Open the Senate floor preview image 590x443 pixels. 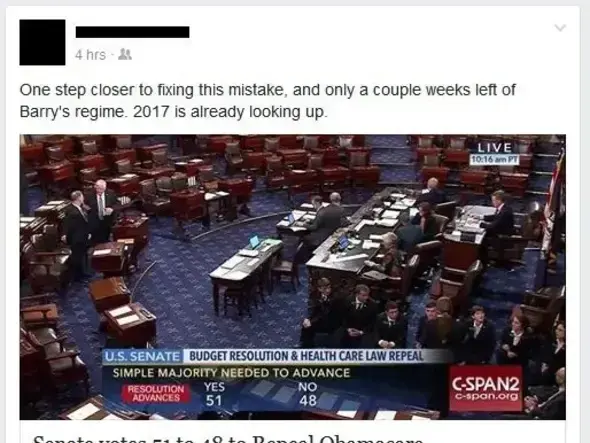coord(292,277)
